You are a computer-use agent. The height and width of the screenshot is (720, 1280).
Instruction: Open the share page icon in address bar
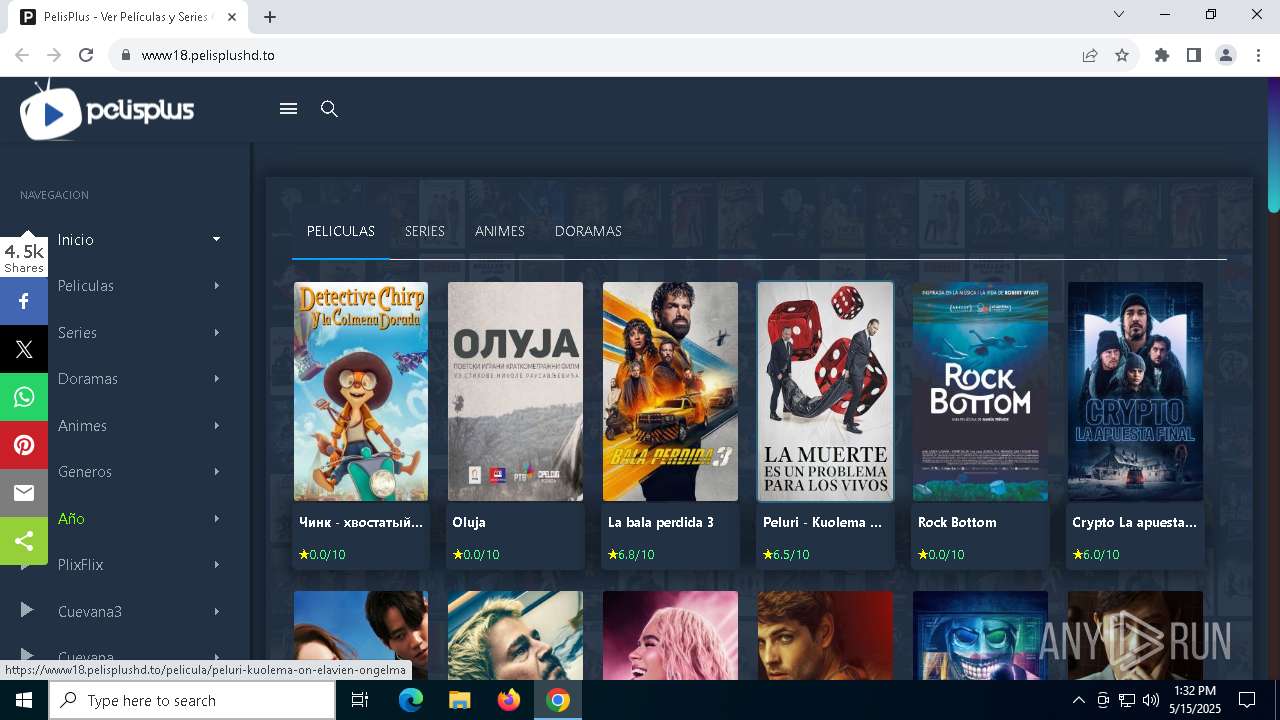tap(1090, 55)
